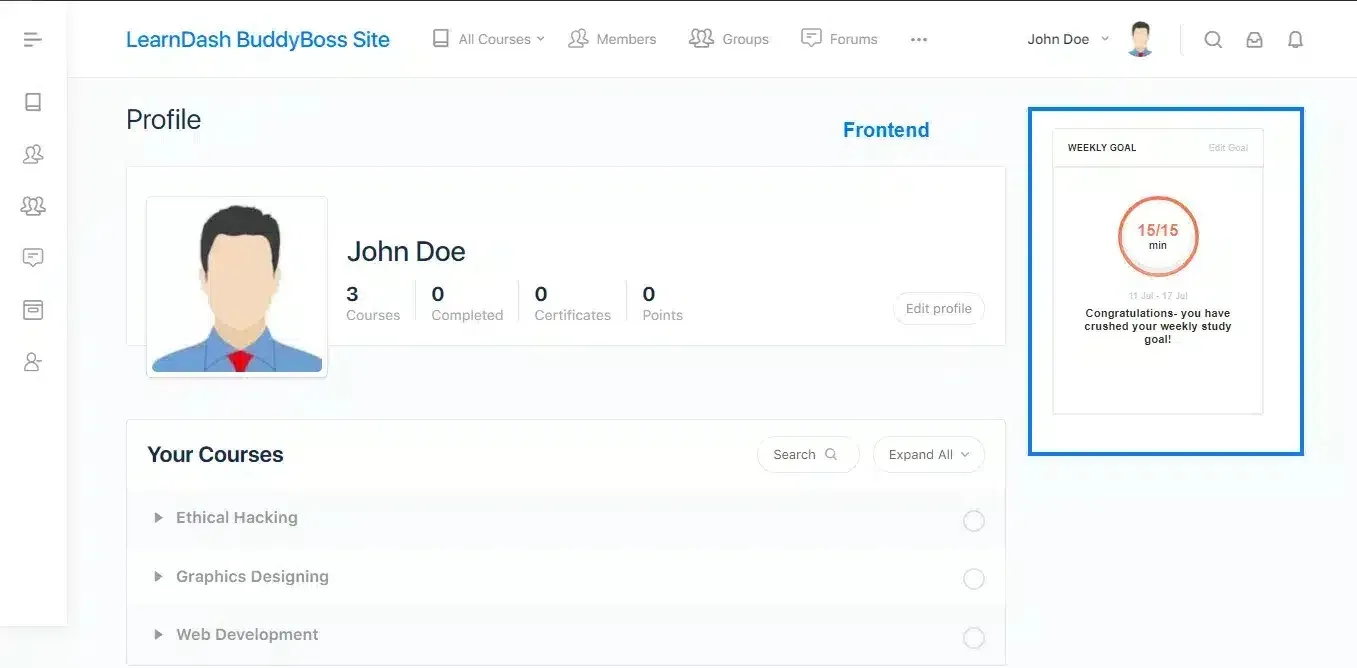
Task: Open the Edit Goal link
Action: click(x=1229, y=147)
